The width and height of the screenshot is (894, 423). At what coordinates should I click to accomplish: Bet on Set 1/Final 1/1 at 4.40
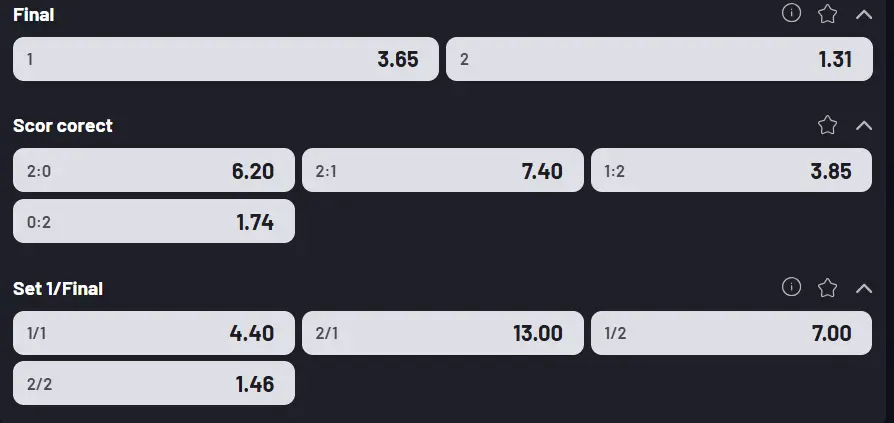pos(154,333)
